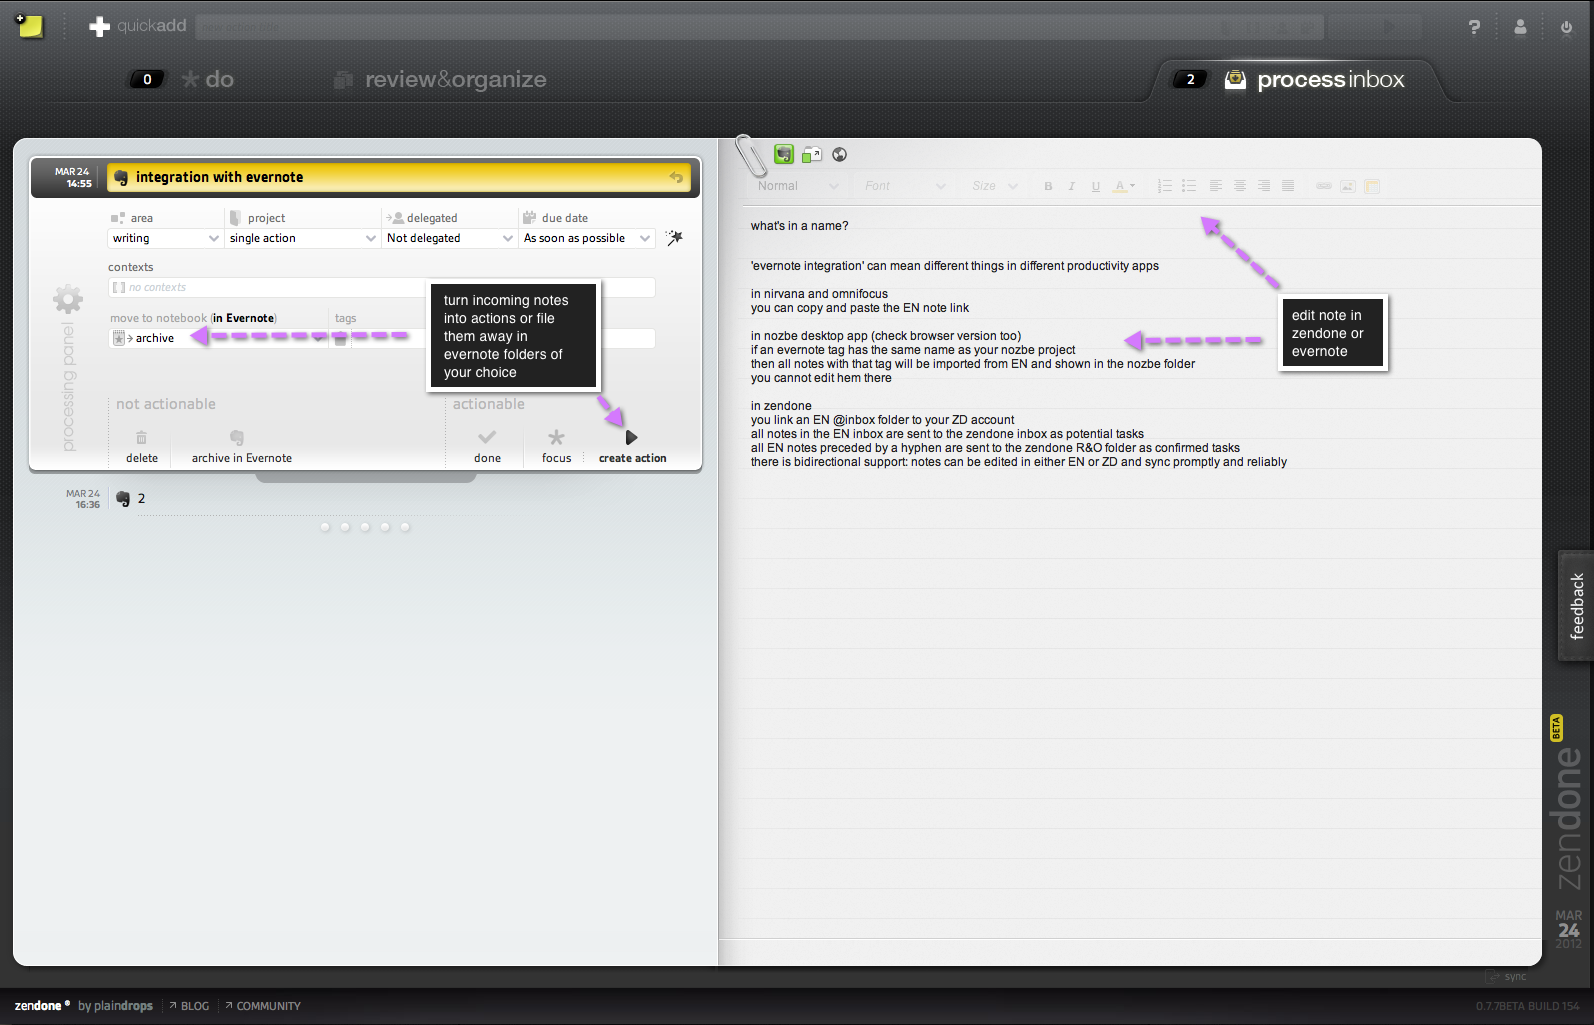Viewport: 1594px width, 1025px height.
Task: Toggle italic formatting in the editor toolbar
Action: coord(1072,186)
